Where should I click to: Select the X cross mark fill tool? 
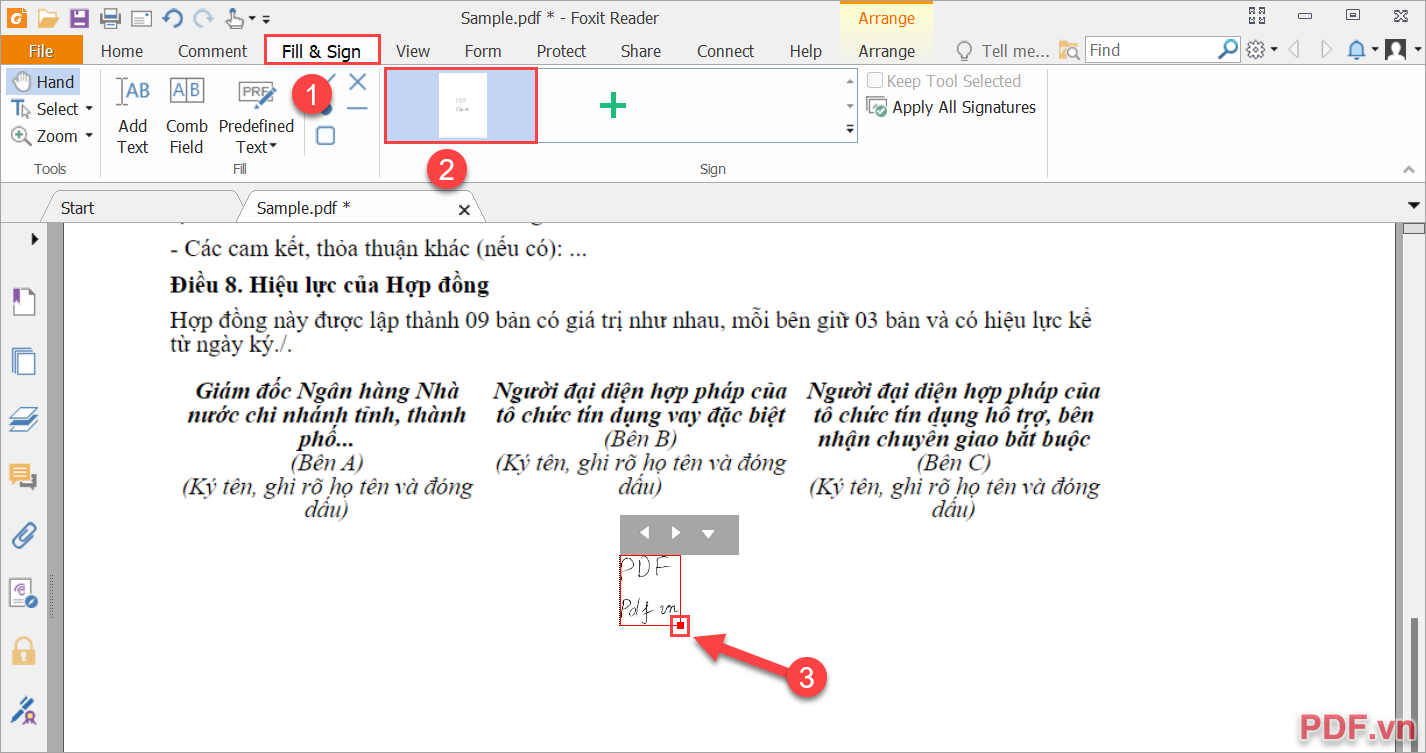coord(357,81)
